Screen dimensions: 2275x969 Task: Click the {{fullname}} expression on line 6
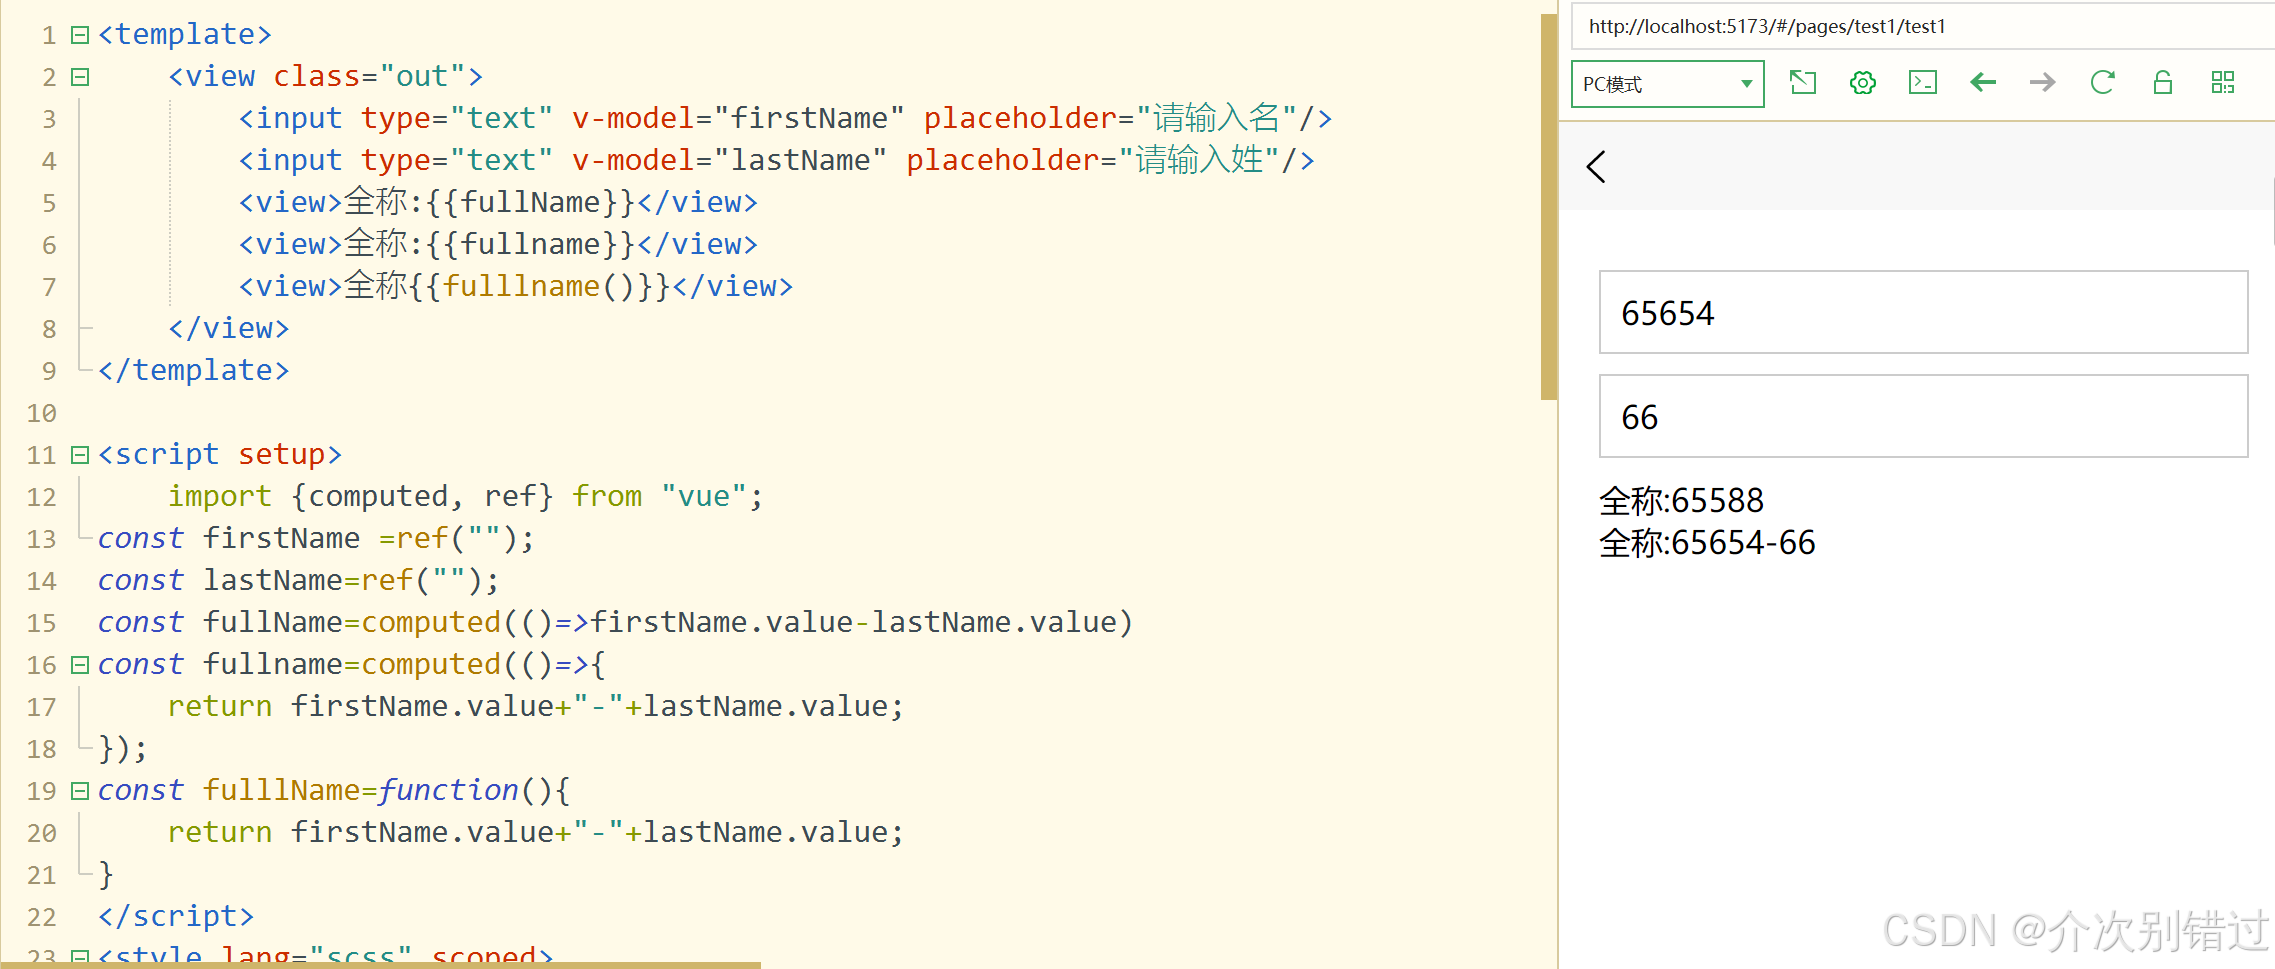(531, 244)
